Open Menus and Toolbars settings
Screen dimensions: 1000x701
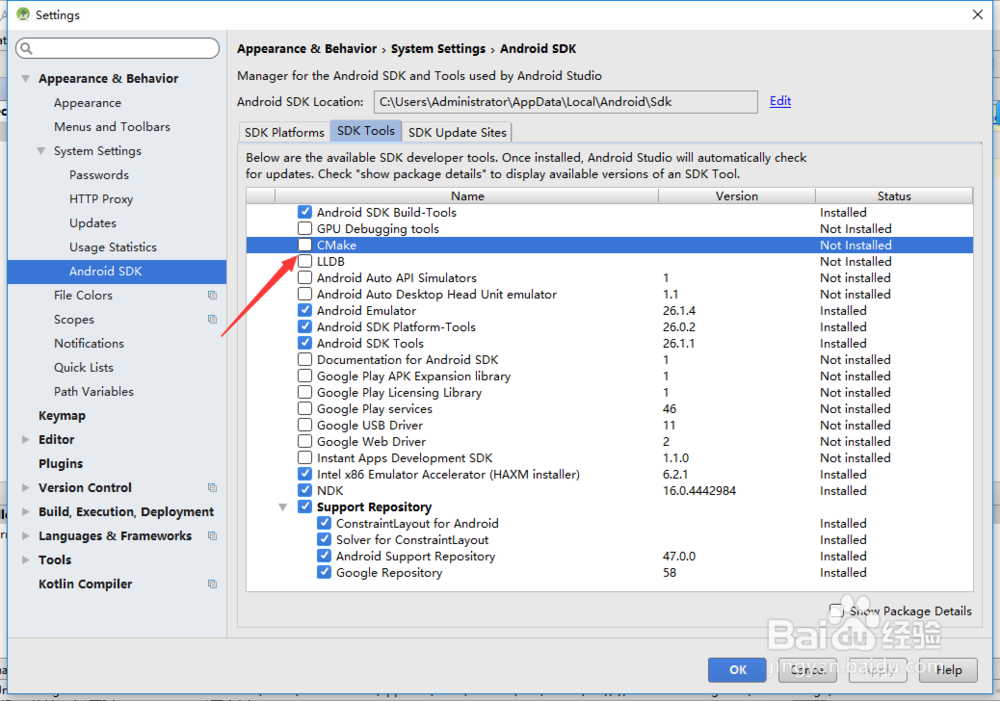[112, 127]
